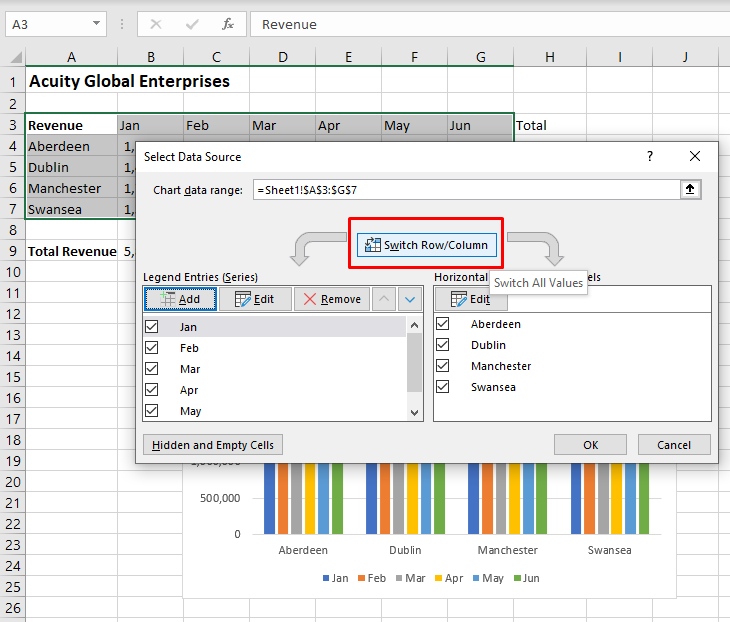Image resolution: width=730 pixels, height=622 pixels.
Task: Close the Select Data Source dialog
Action: [x=695, y=156]
